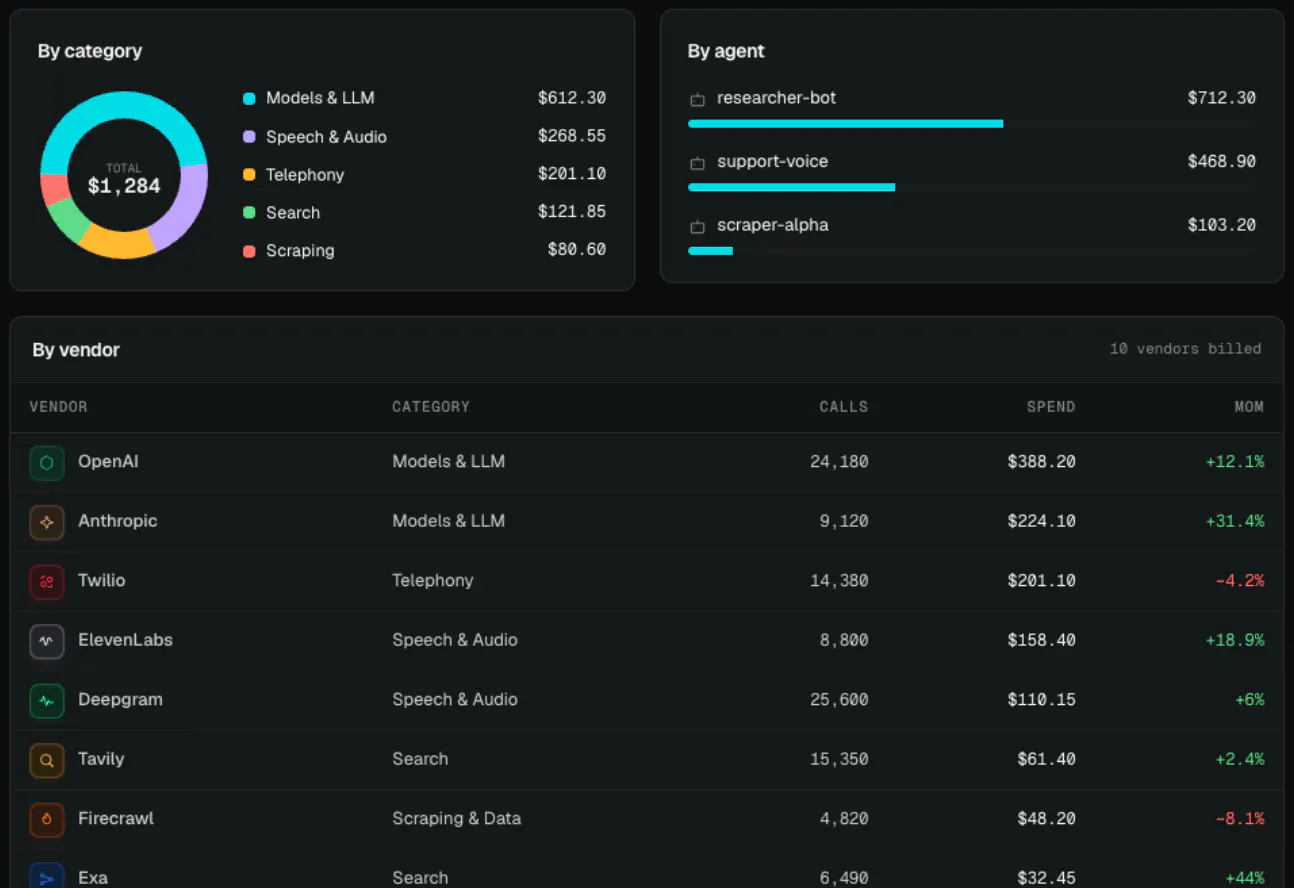Click the support-voice spend progress bar
The width and height of the screenshot is (1294, 888).
[x=972, y=187]
